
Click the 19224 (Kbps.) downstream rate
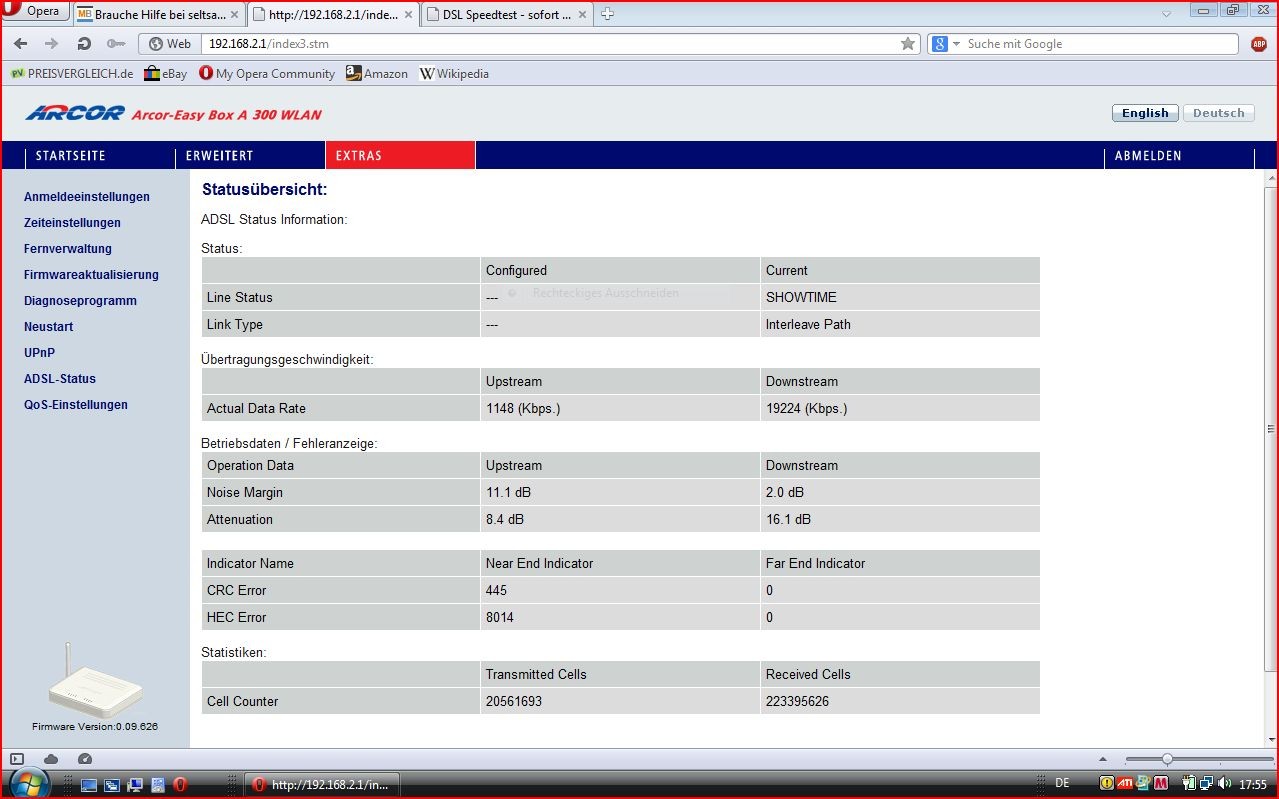click(x=806, y=408)
